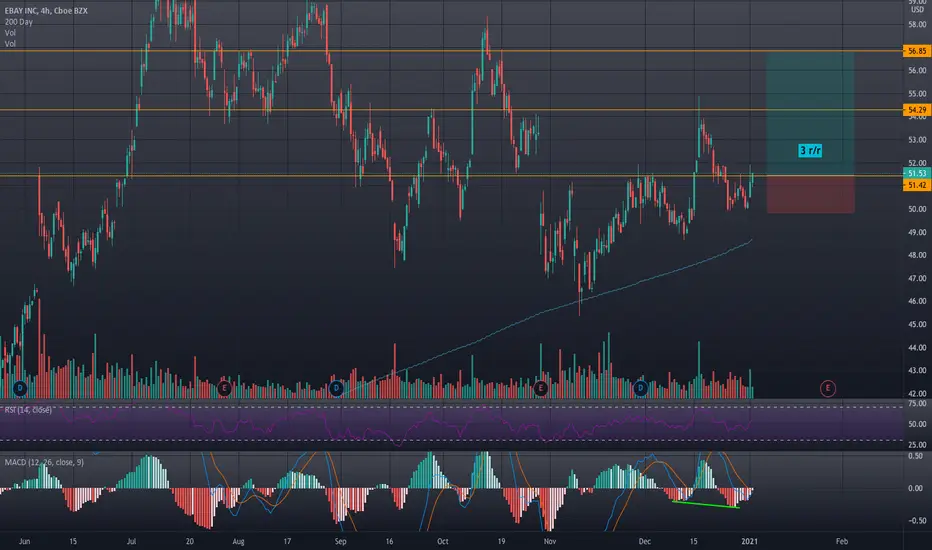Click the 'Sep' label on the time axis
This screenshot has height=550, width=932.
pos(341,541)
